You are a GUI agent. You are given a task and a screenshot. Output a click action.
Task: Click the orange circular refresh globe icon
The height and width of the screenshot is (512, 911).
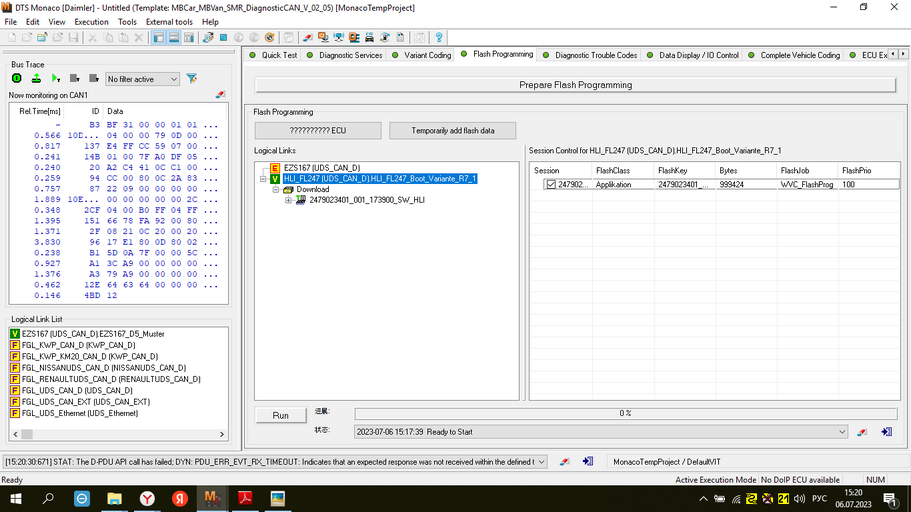coord(270,38)
